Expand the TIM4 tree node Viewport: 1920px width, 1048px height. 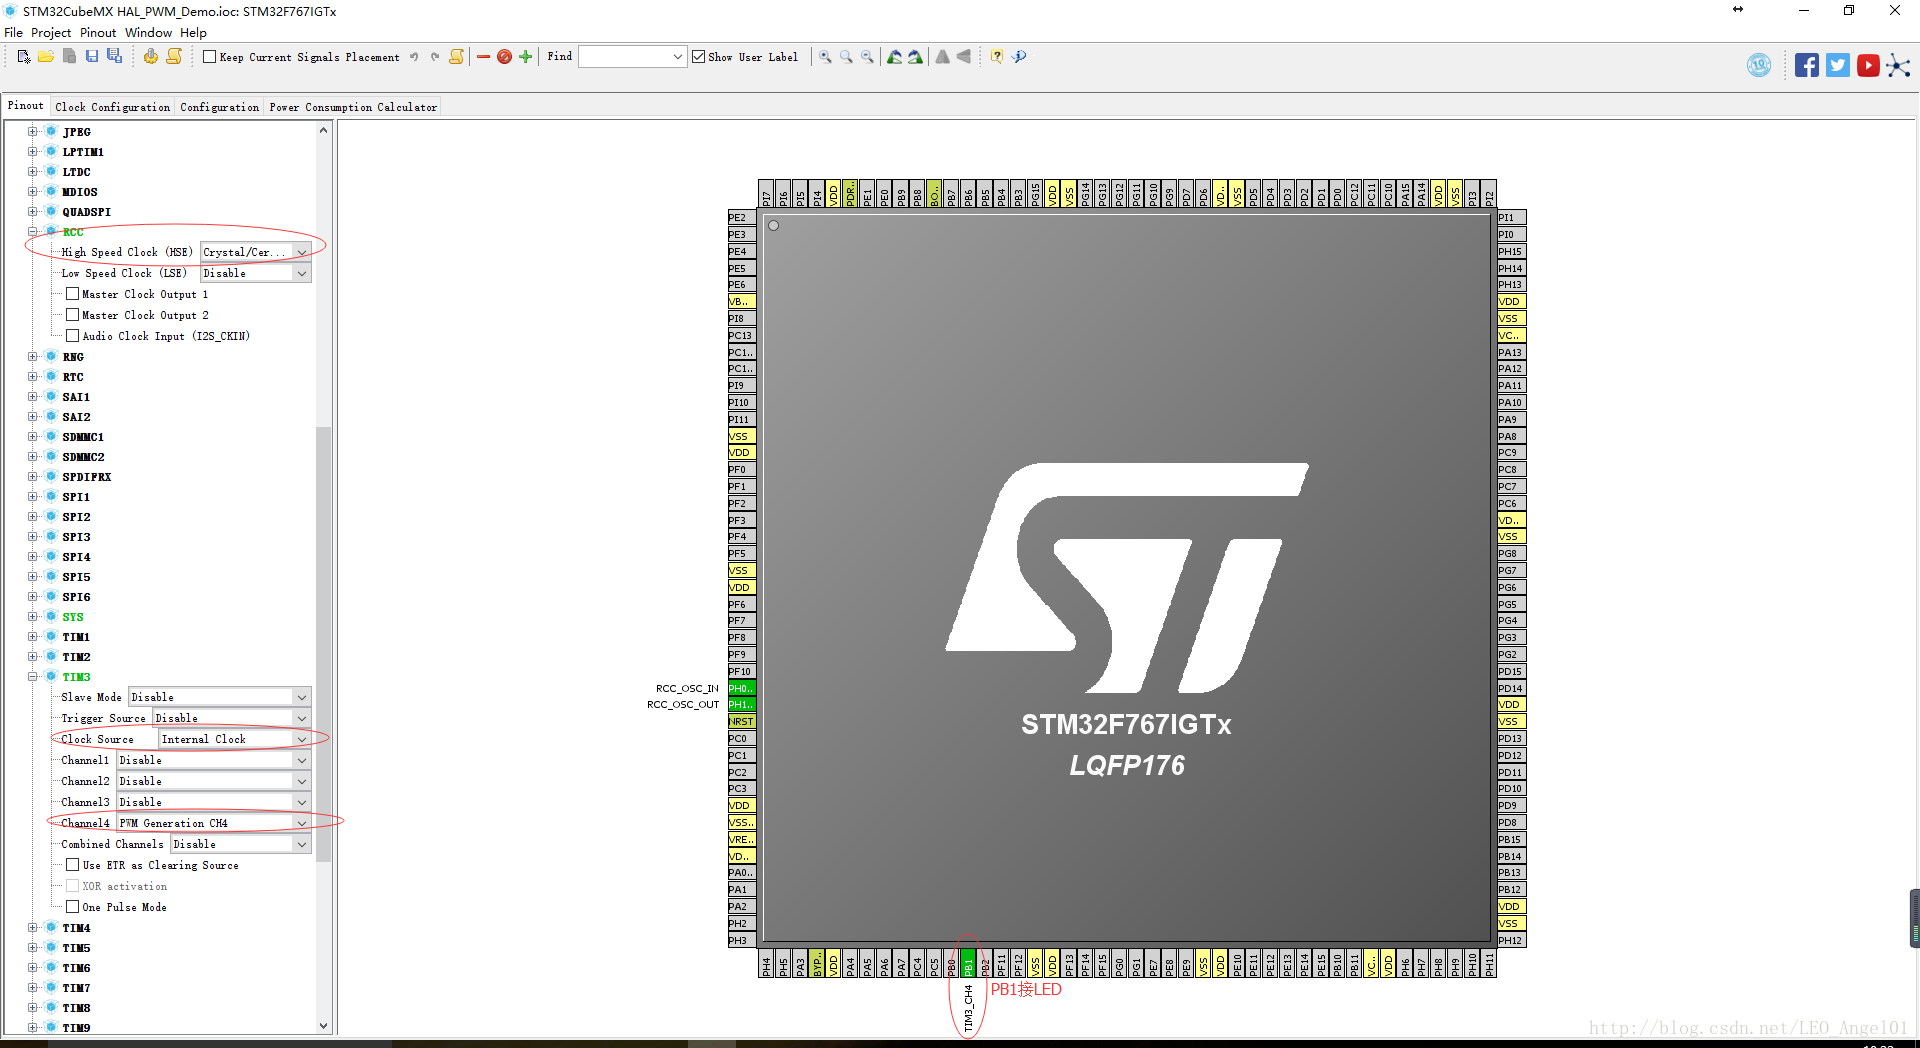(32, 928)
